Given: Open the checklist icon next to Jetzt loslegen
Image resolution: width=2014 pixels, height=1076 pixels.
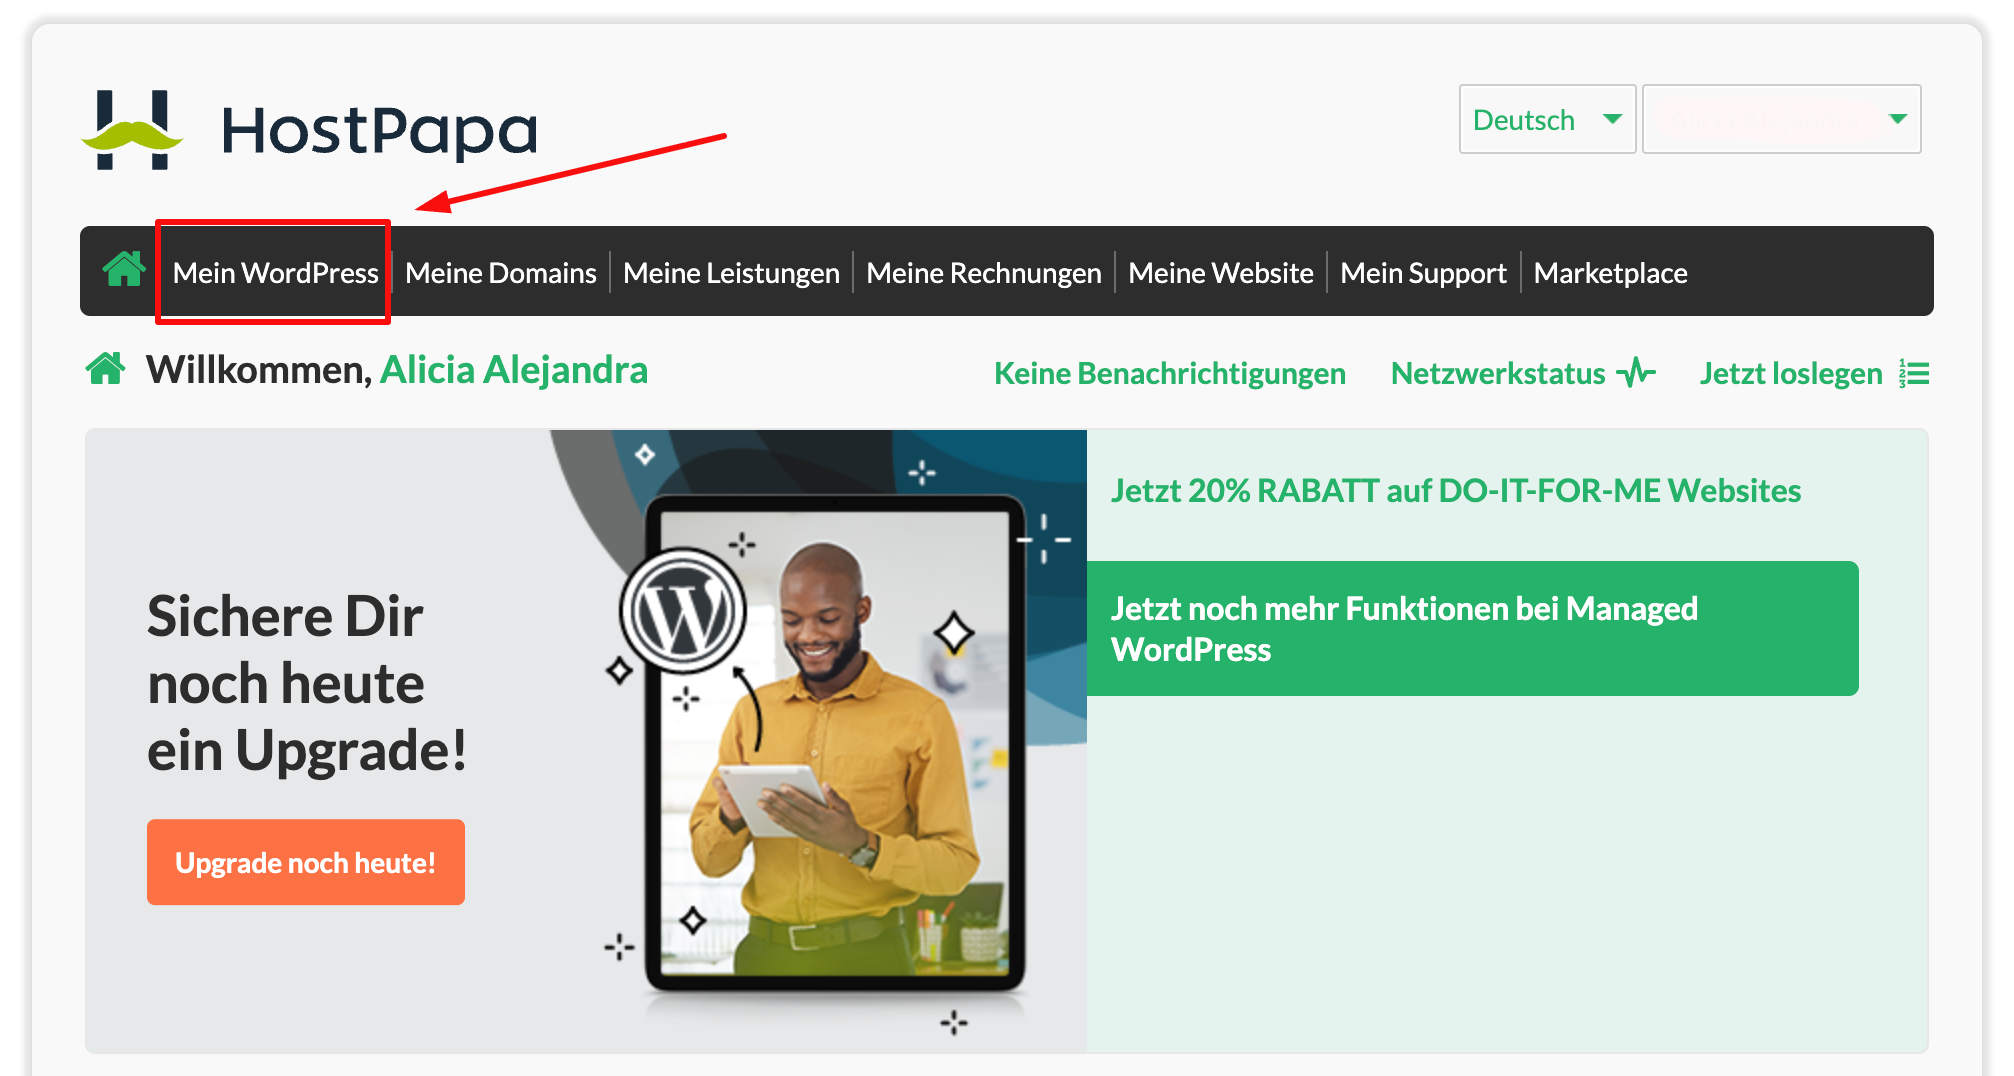Looking at the screenshot, I should click(1915, 372).
